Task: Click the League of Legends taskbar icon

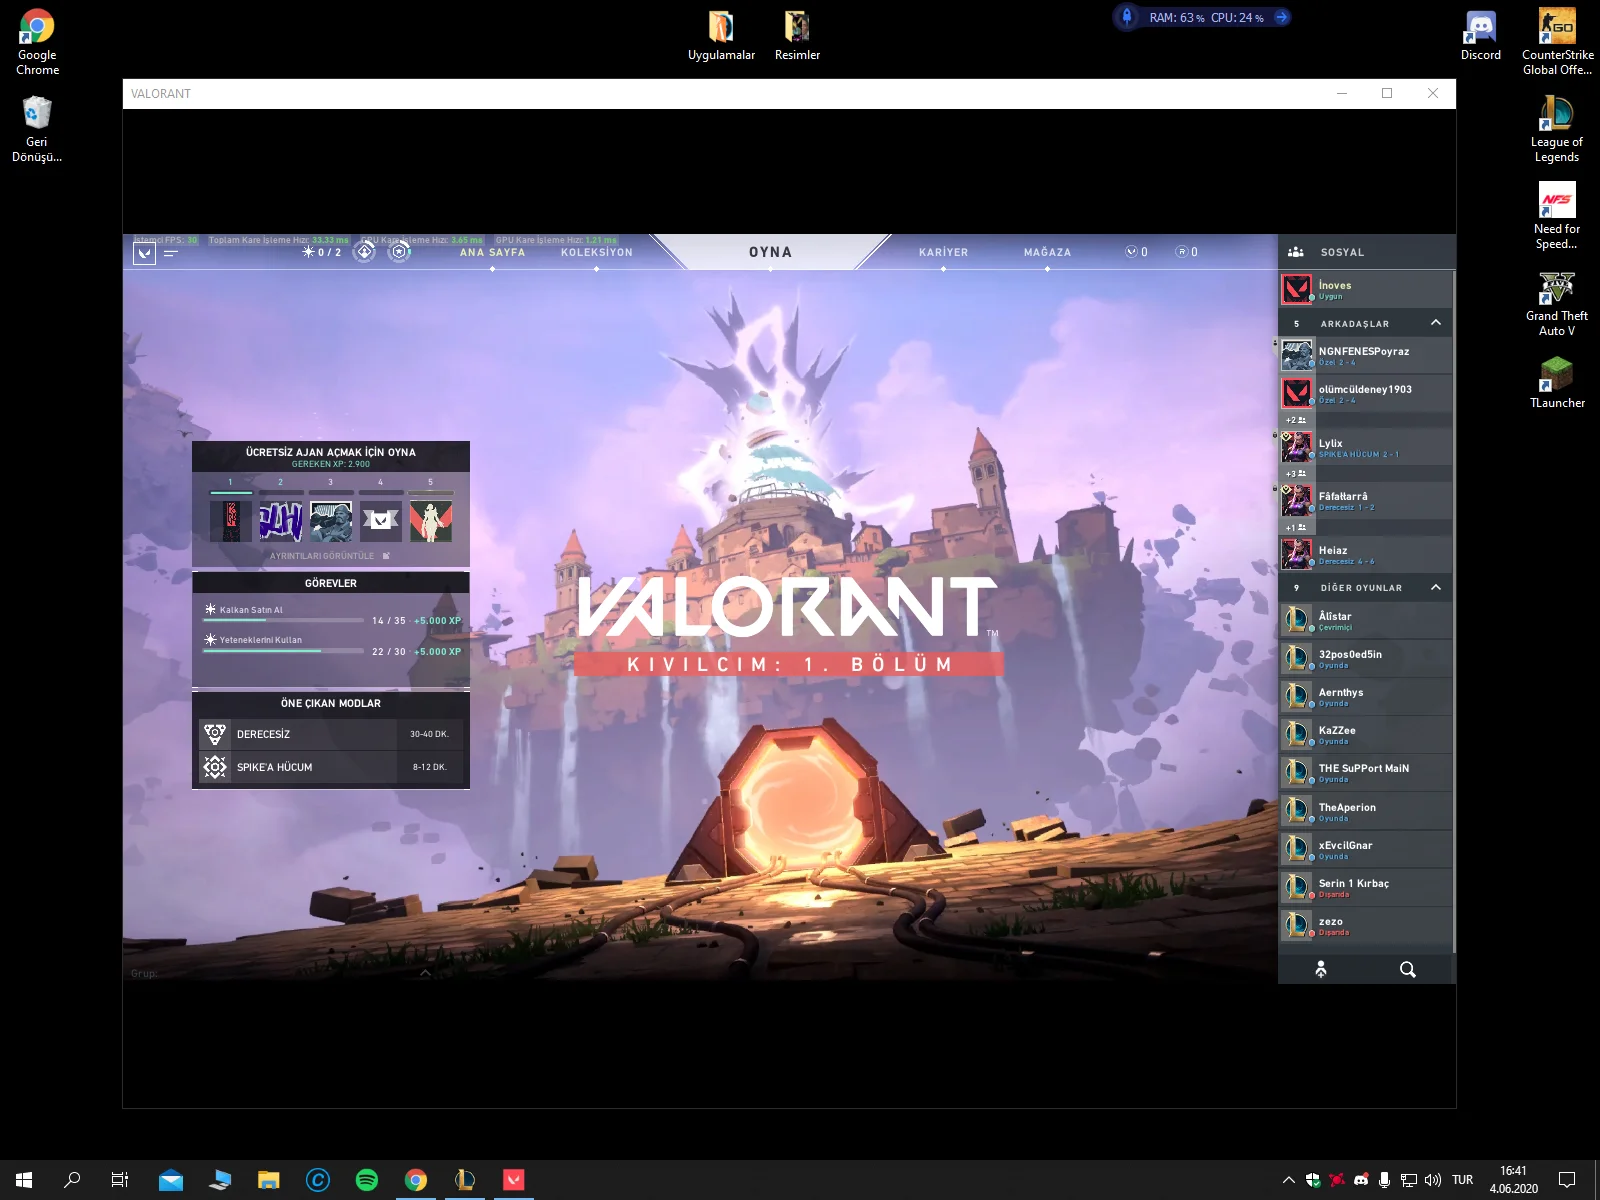Action: pyautogui.click(x=464, y=1180)
